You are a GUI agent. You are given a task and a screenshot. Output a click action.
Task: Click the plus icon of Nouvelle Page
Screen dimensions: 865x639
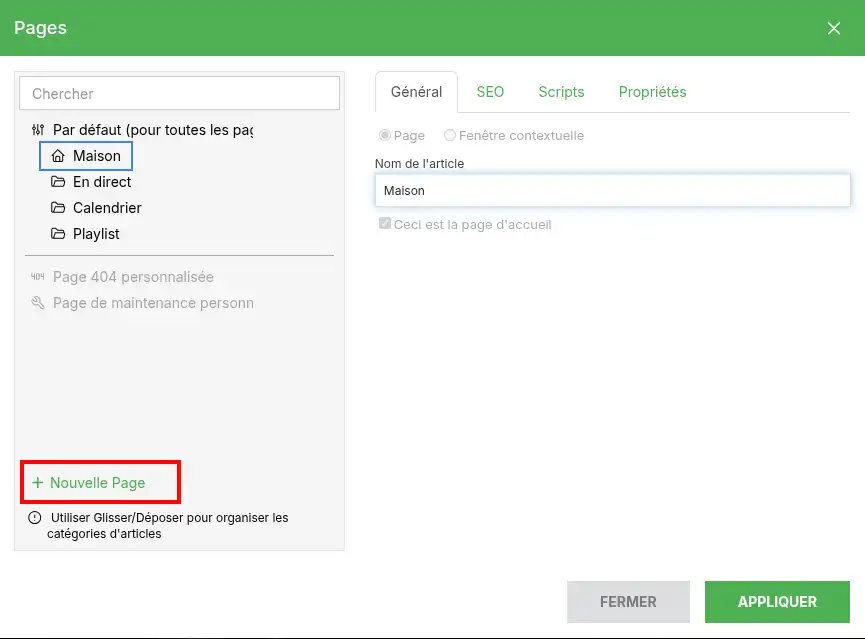click(x=38, y=483)
